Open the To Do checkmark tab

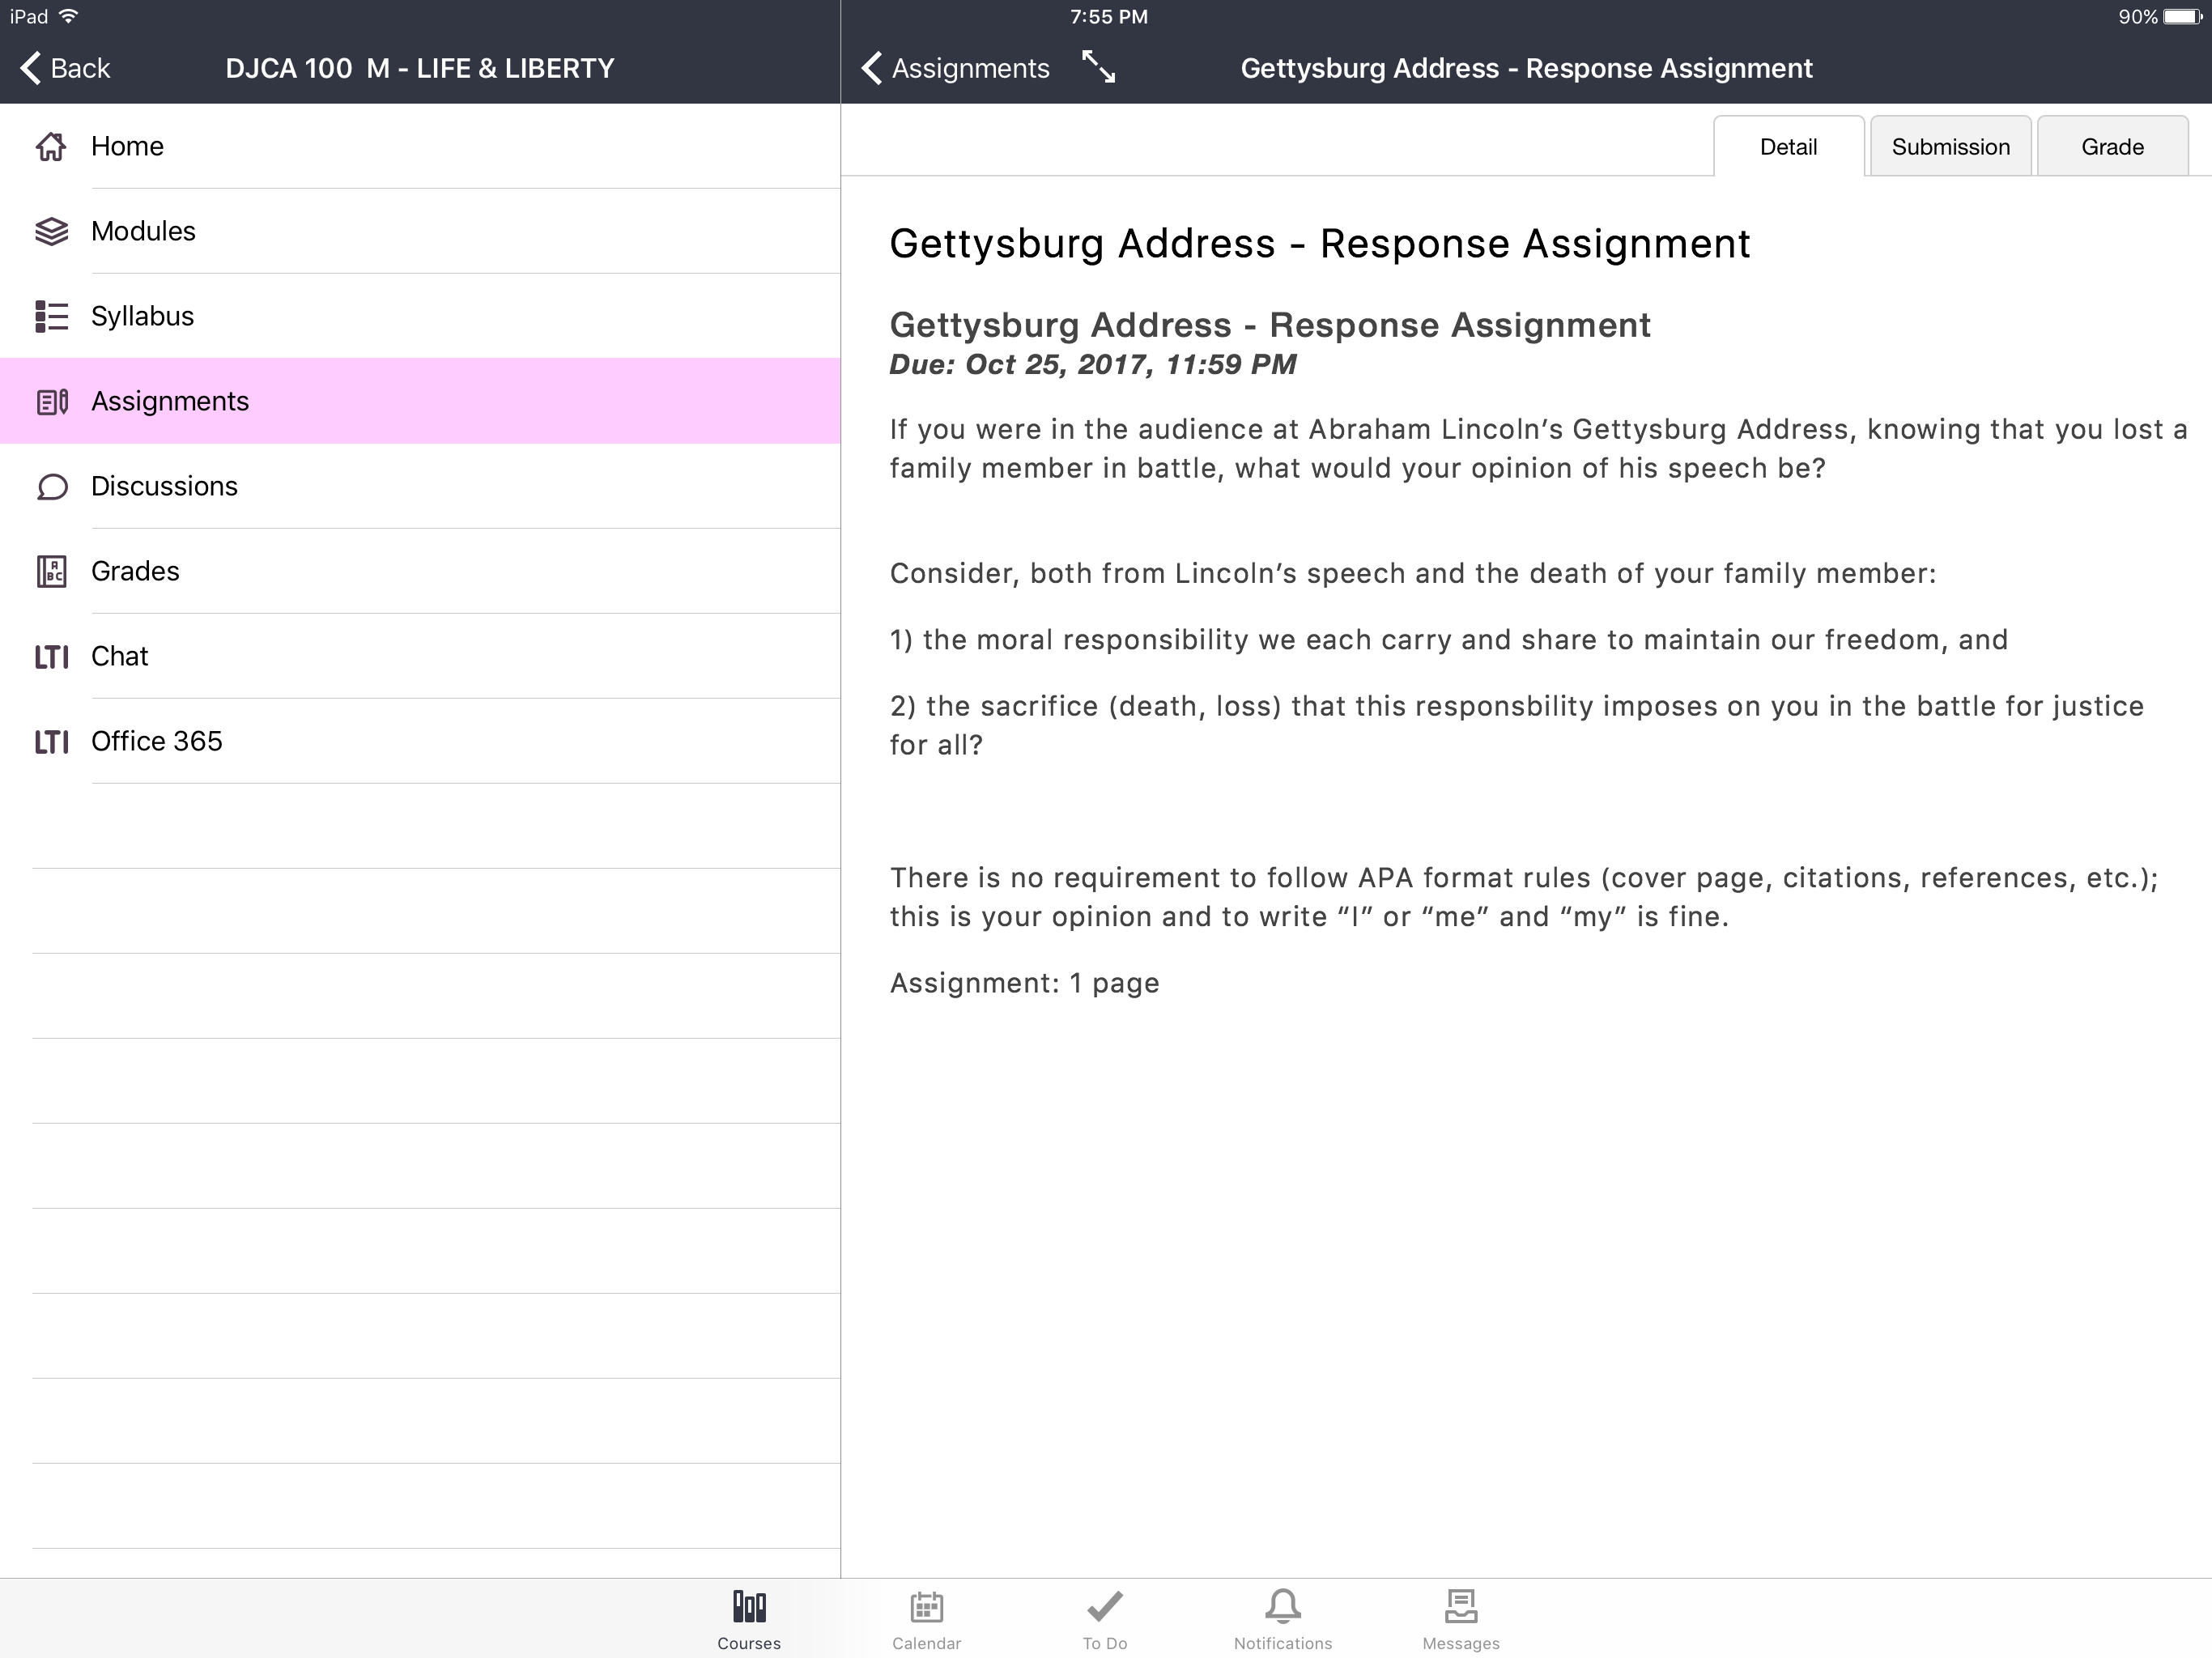click(x=1104, y=1620)
